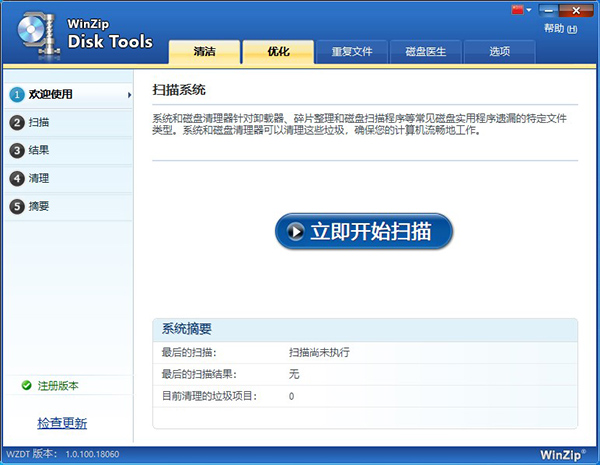Click the 注册版本 label

click(x=58, y=386)
